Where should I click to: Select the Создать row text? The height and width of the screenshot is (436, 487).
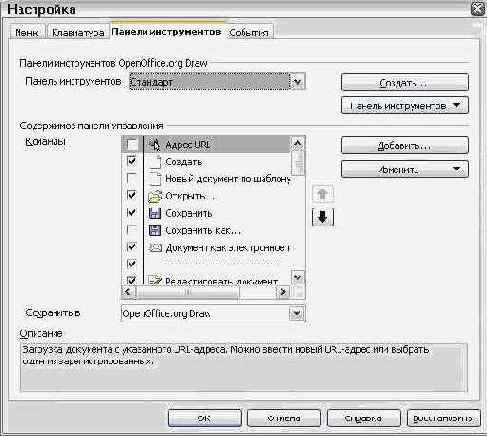tap(184, 162)
